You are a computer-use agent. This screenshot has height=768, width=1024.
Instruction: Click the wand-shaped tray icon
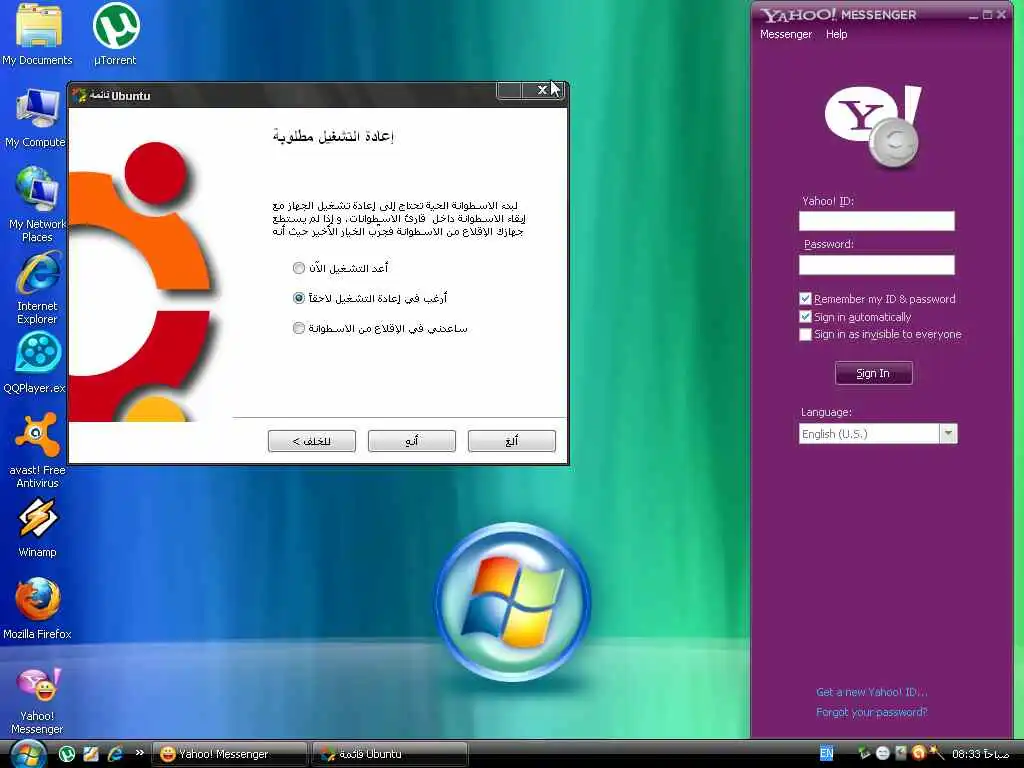pyautogui.click(x=936, y=753)
